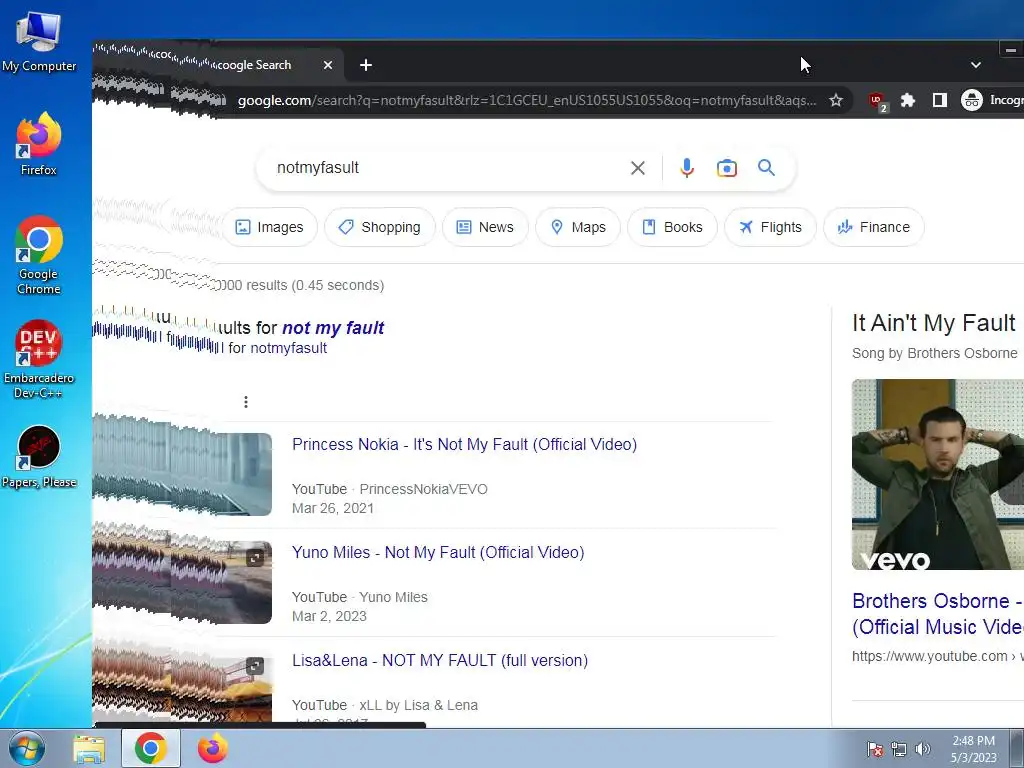
Task: Open the three-dot options for video results
Action: [246, 402]
